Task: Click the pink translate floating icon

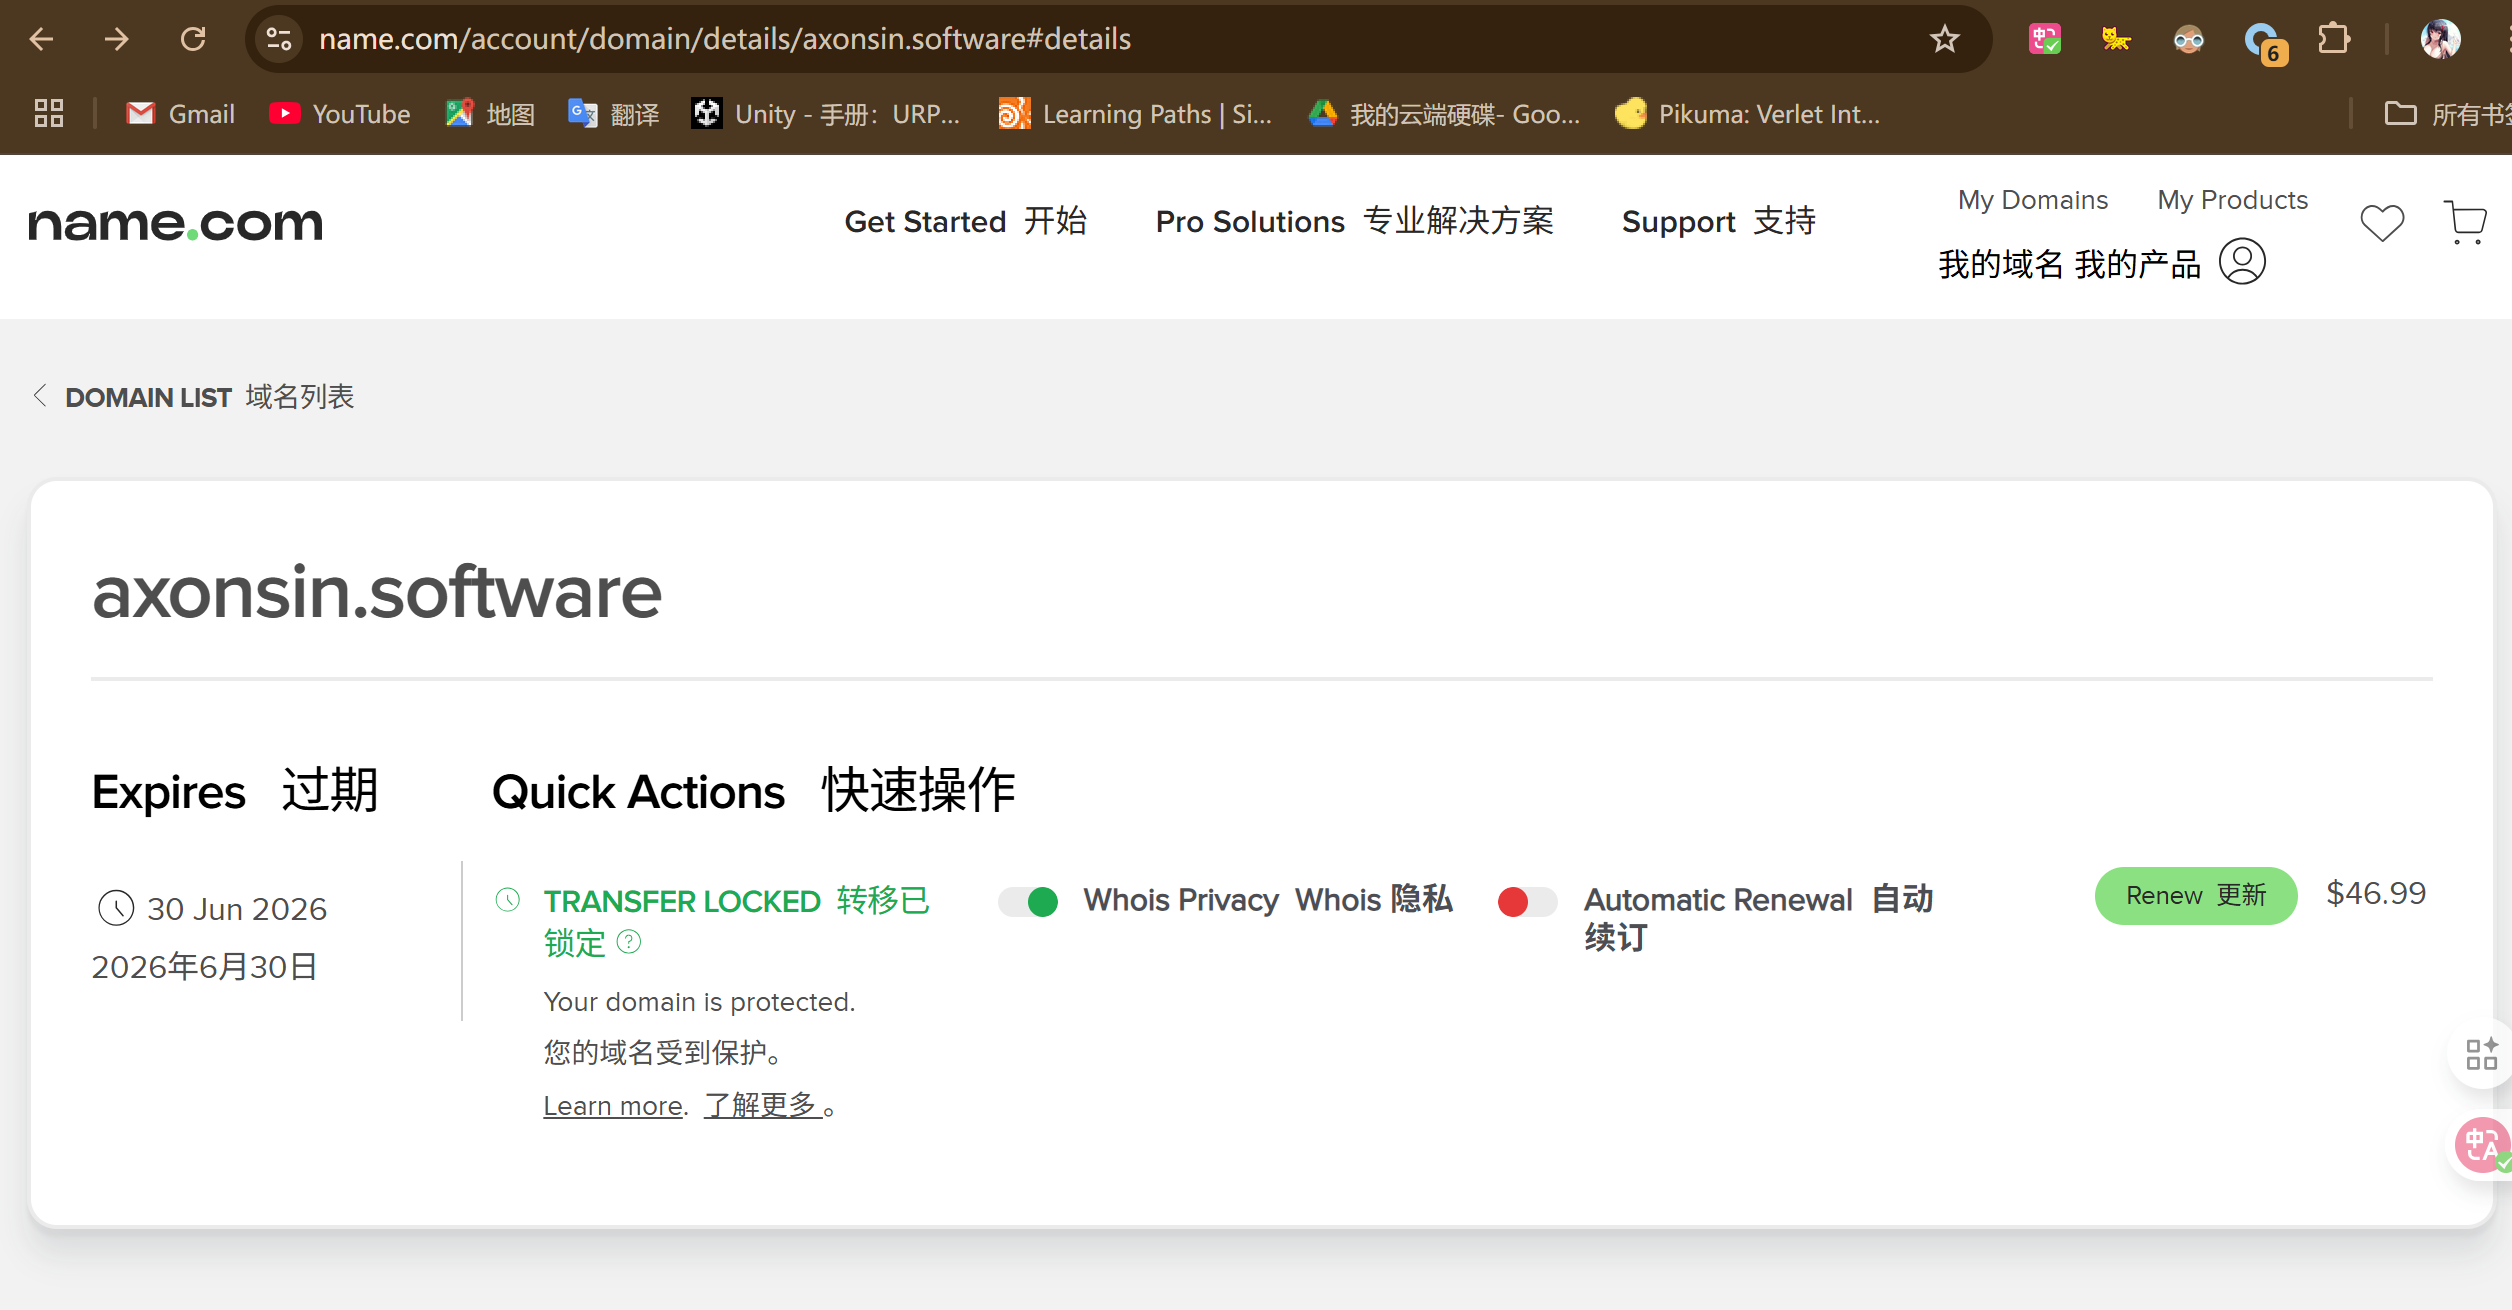Action: point(2481,1145)
